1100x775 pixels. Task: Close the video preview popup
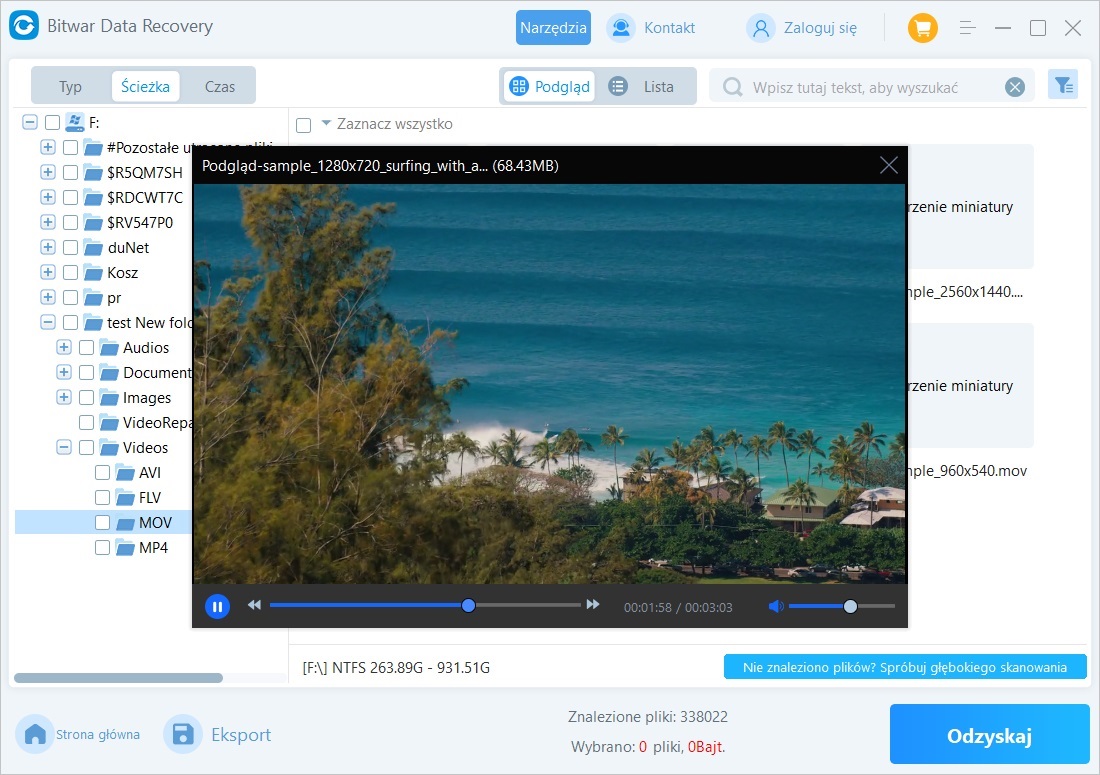pyautogui.click(x=888, y=165)
